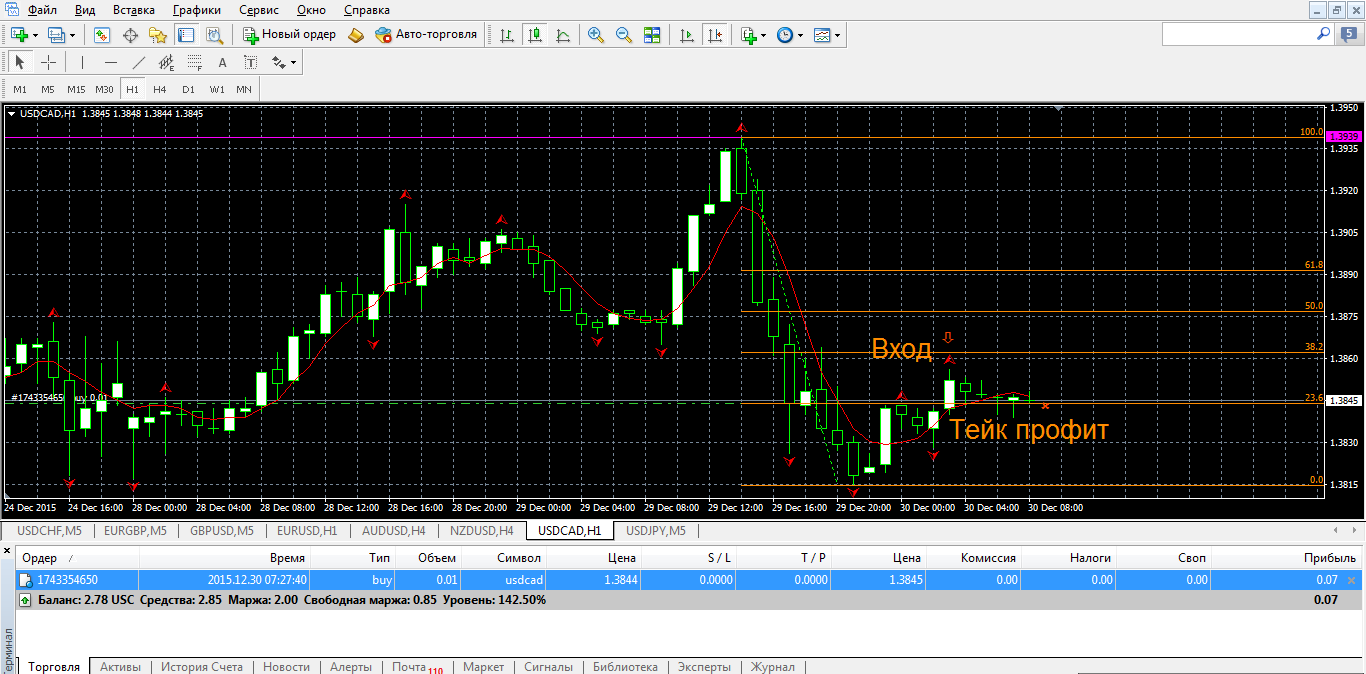Viewport: 1366px width, 674px height.
Task: Select the horizontal line tool
Action: click(x=110, y=62)
